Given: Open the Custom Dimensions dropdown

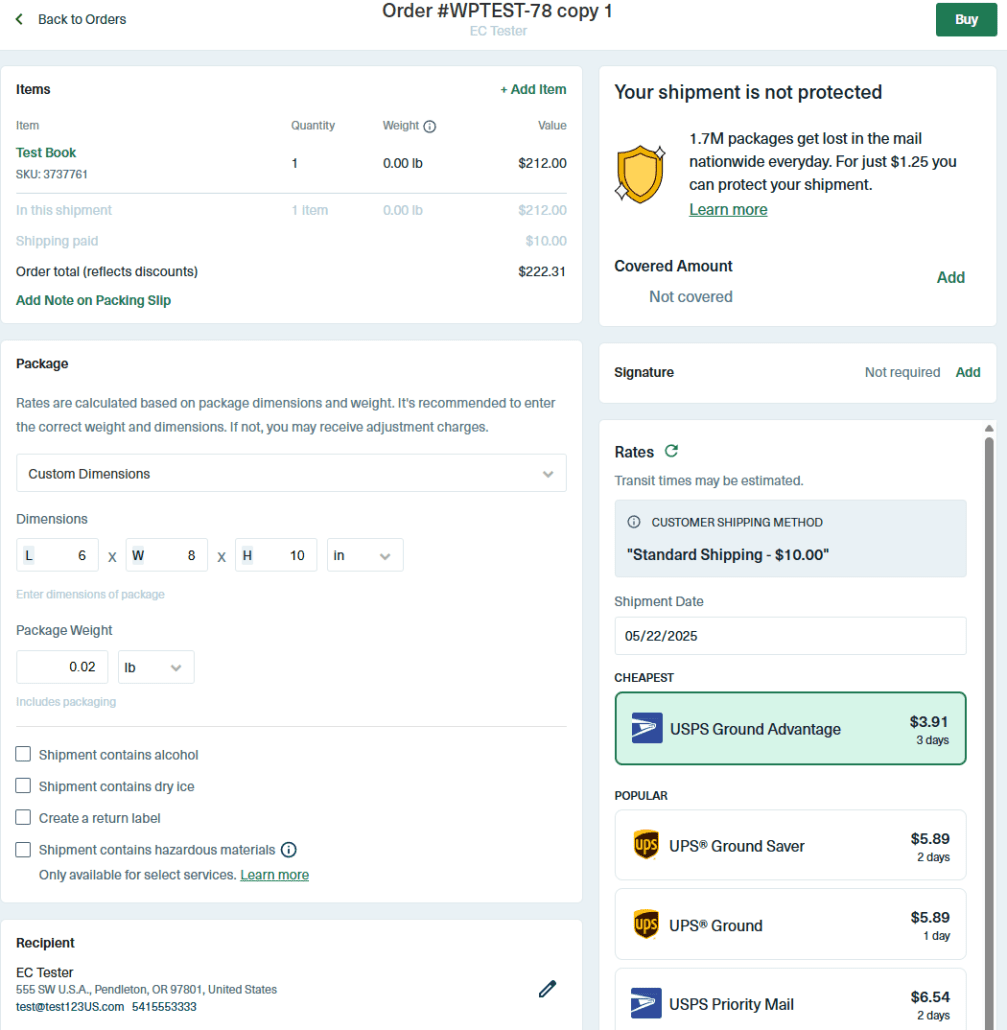Looking at the screenshot, I should pyautogui.click(x=291, y=474).
